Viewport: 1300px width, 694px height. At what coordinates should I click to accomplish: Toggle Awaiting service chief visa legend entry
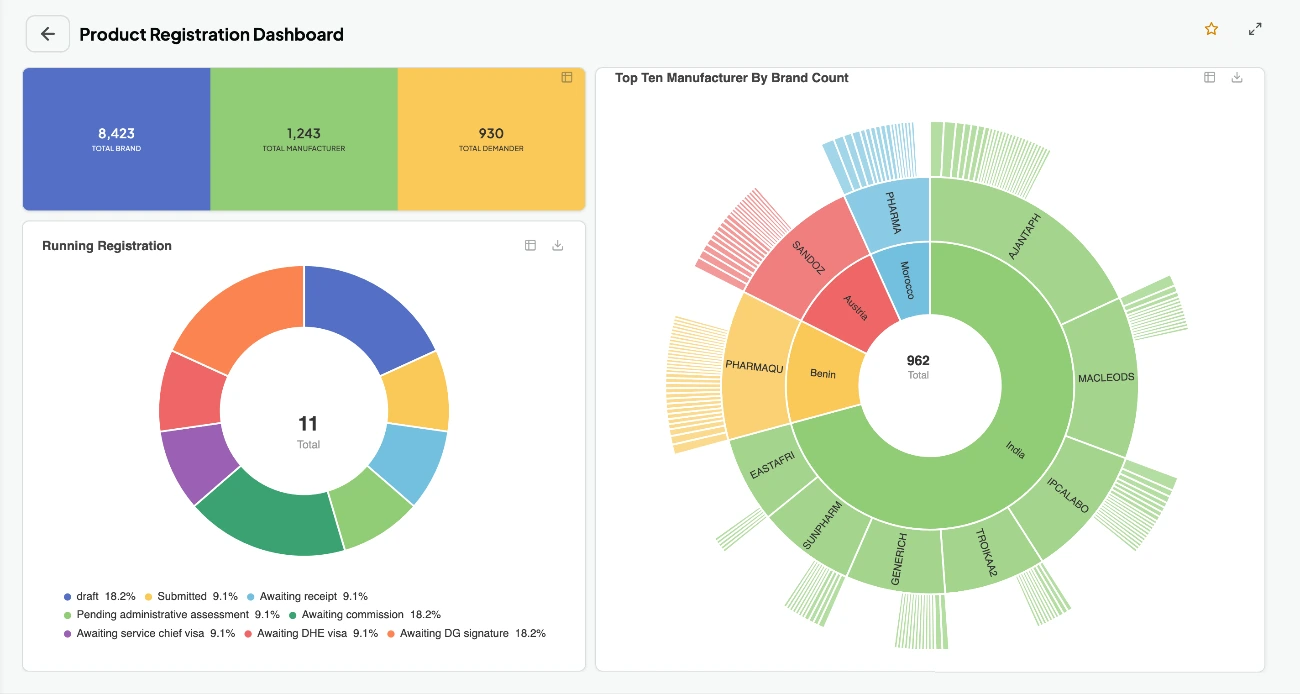149,633
